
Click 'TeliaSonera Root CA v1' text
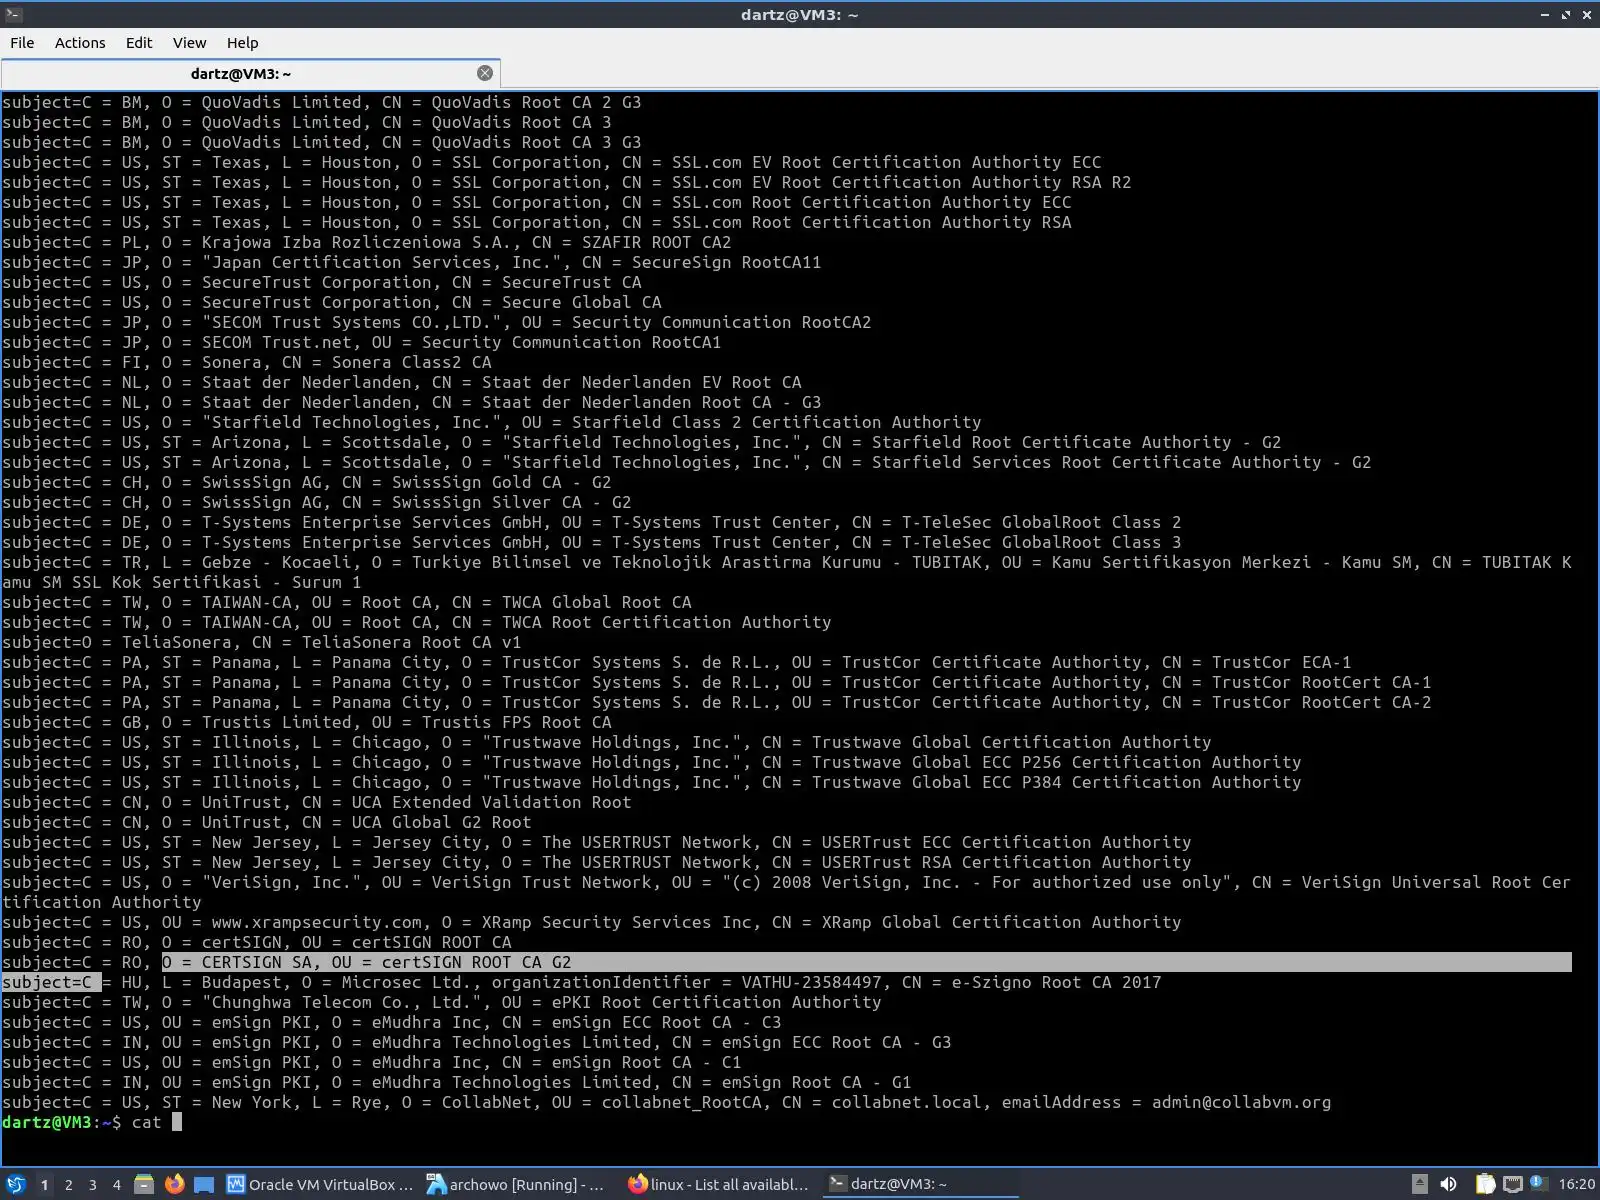(411, 642)
